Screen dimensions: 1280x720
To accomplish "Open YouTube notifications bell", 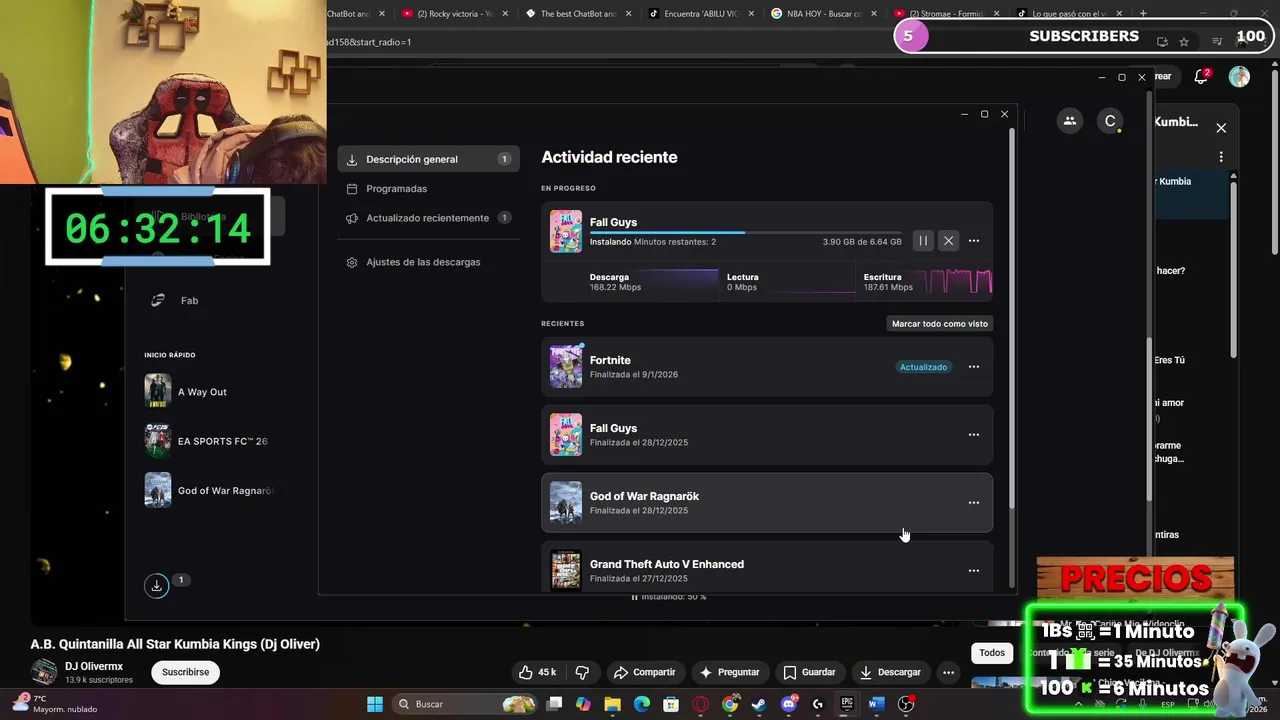I will 1202,77.
